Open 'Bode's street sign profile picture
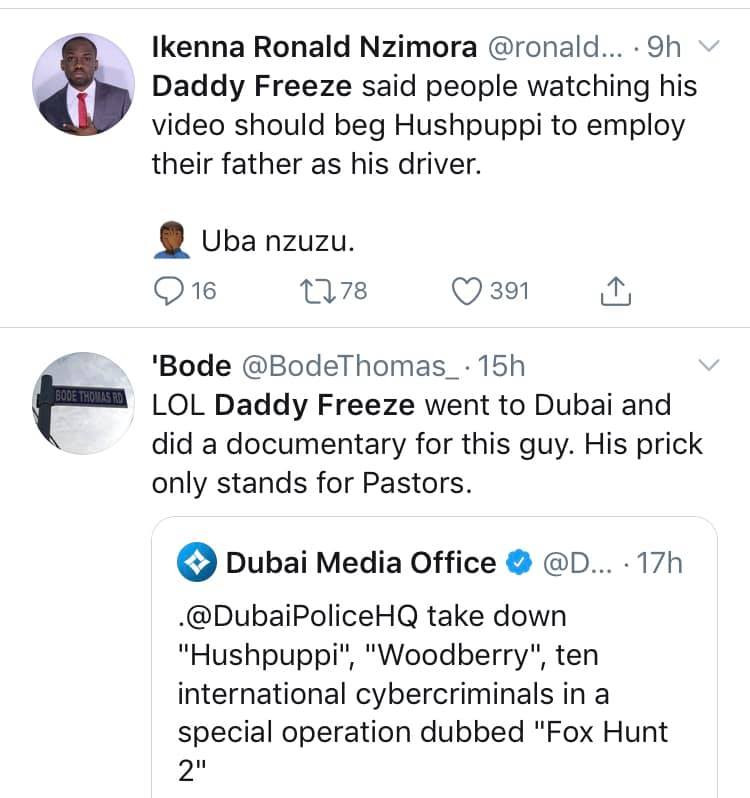Viewport: 750px width, 798px height. point(83,403)
